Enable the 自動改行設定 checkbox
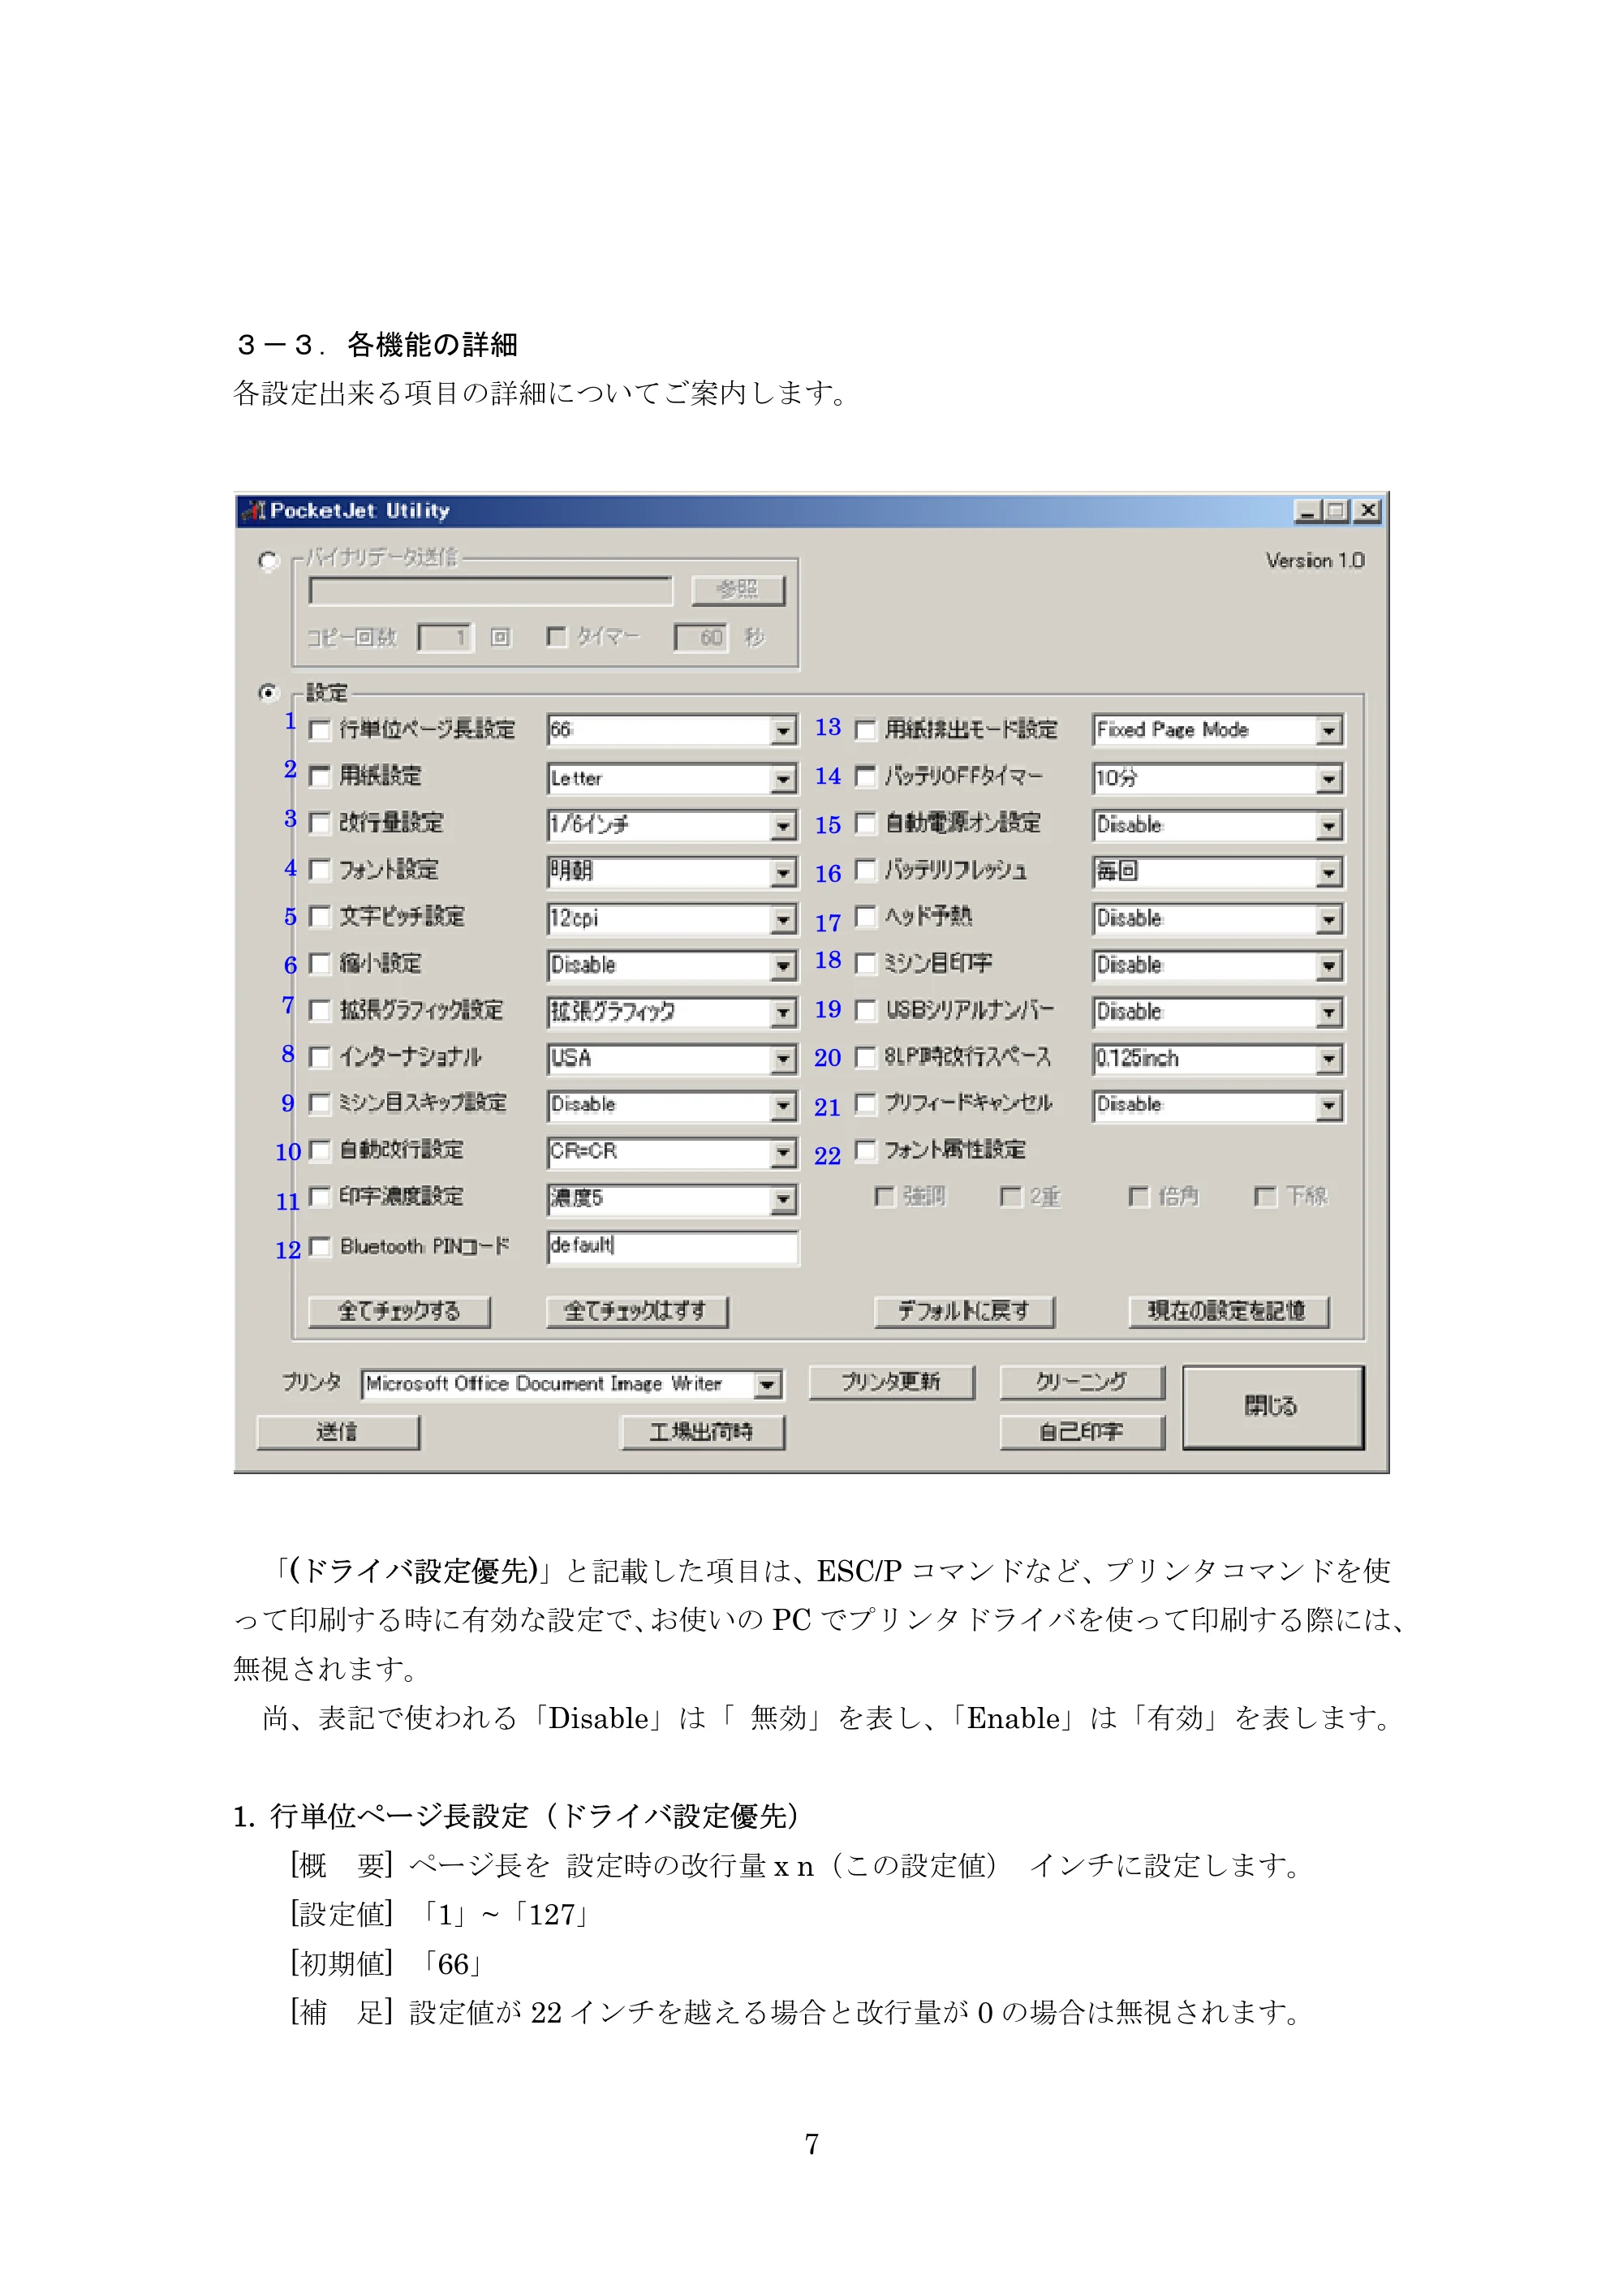Screen dimensions: 1623x2296 coord(320,1151)
